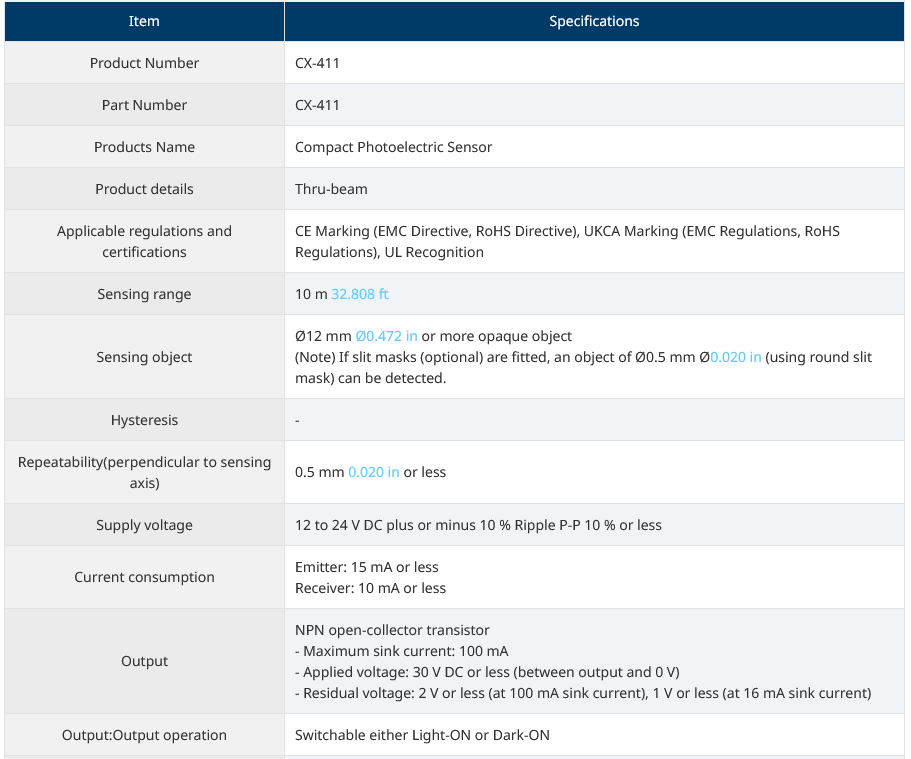Click the Thru-beam product details value
This screenshot has width=911, height=759.
point(331,189)
